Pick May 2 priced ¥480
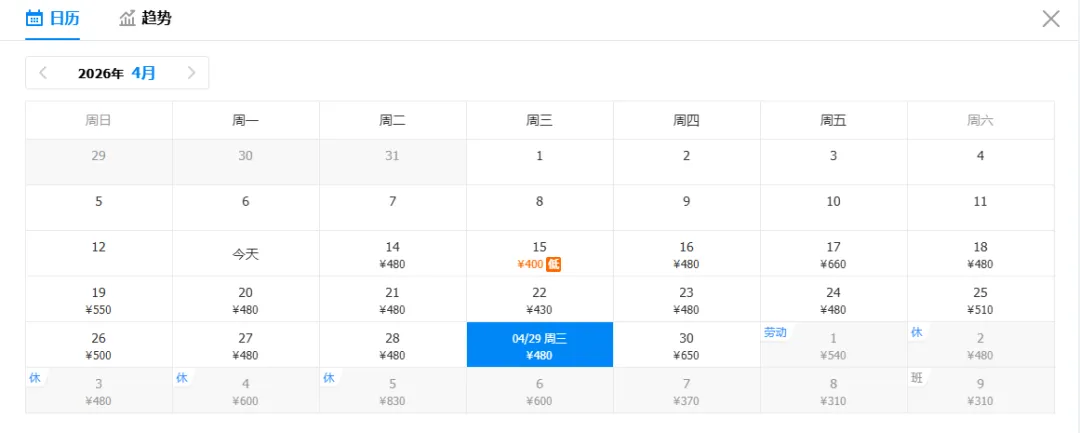This screenshot has height=433, width=1080. 981,344
